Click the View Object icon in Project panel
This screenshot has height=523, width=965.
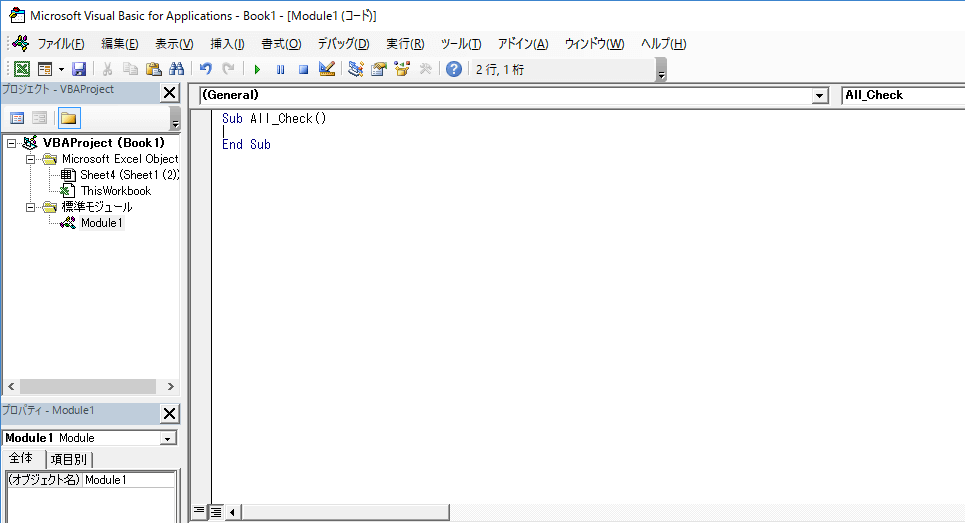coord(39,118)
